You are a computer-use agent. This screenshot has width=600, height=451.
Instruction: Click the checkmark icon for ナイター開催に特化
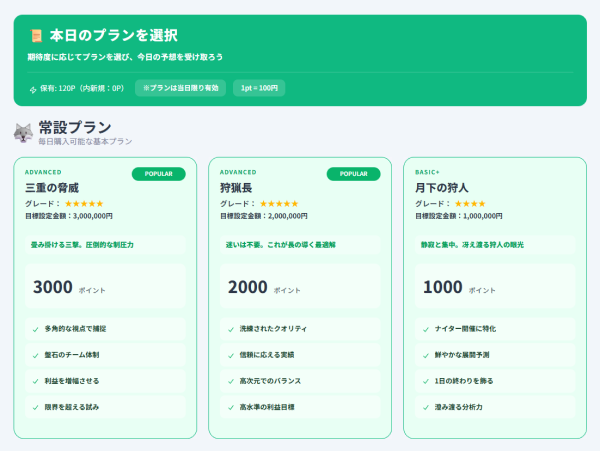(x=426, y=329)
